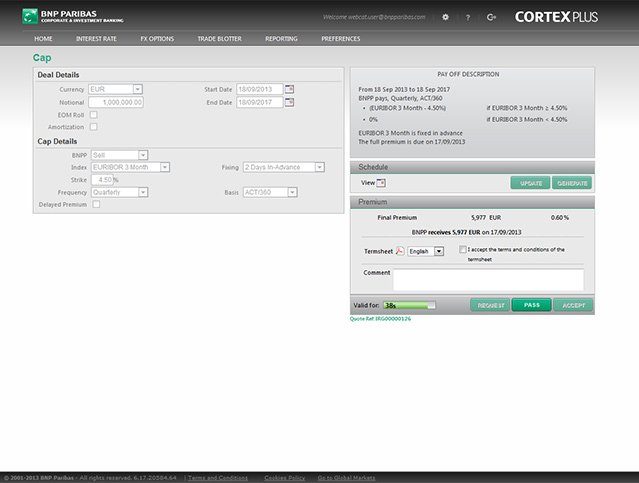The width and height of the screenshot is (639, 483).
Task: Accept the termsheet terms and conditions checkbox
Action: click(x=463, y=249)
